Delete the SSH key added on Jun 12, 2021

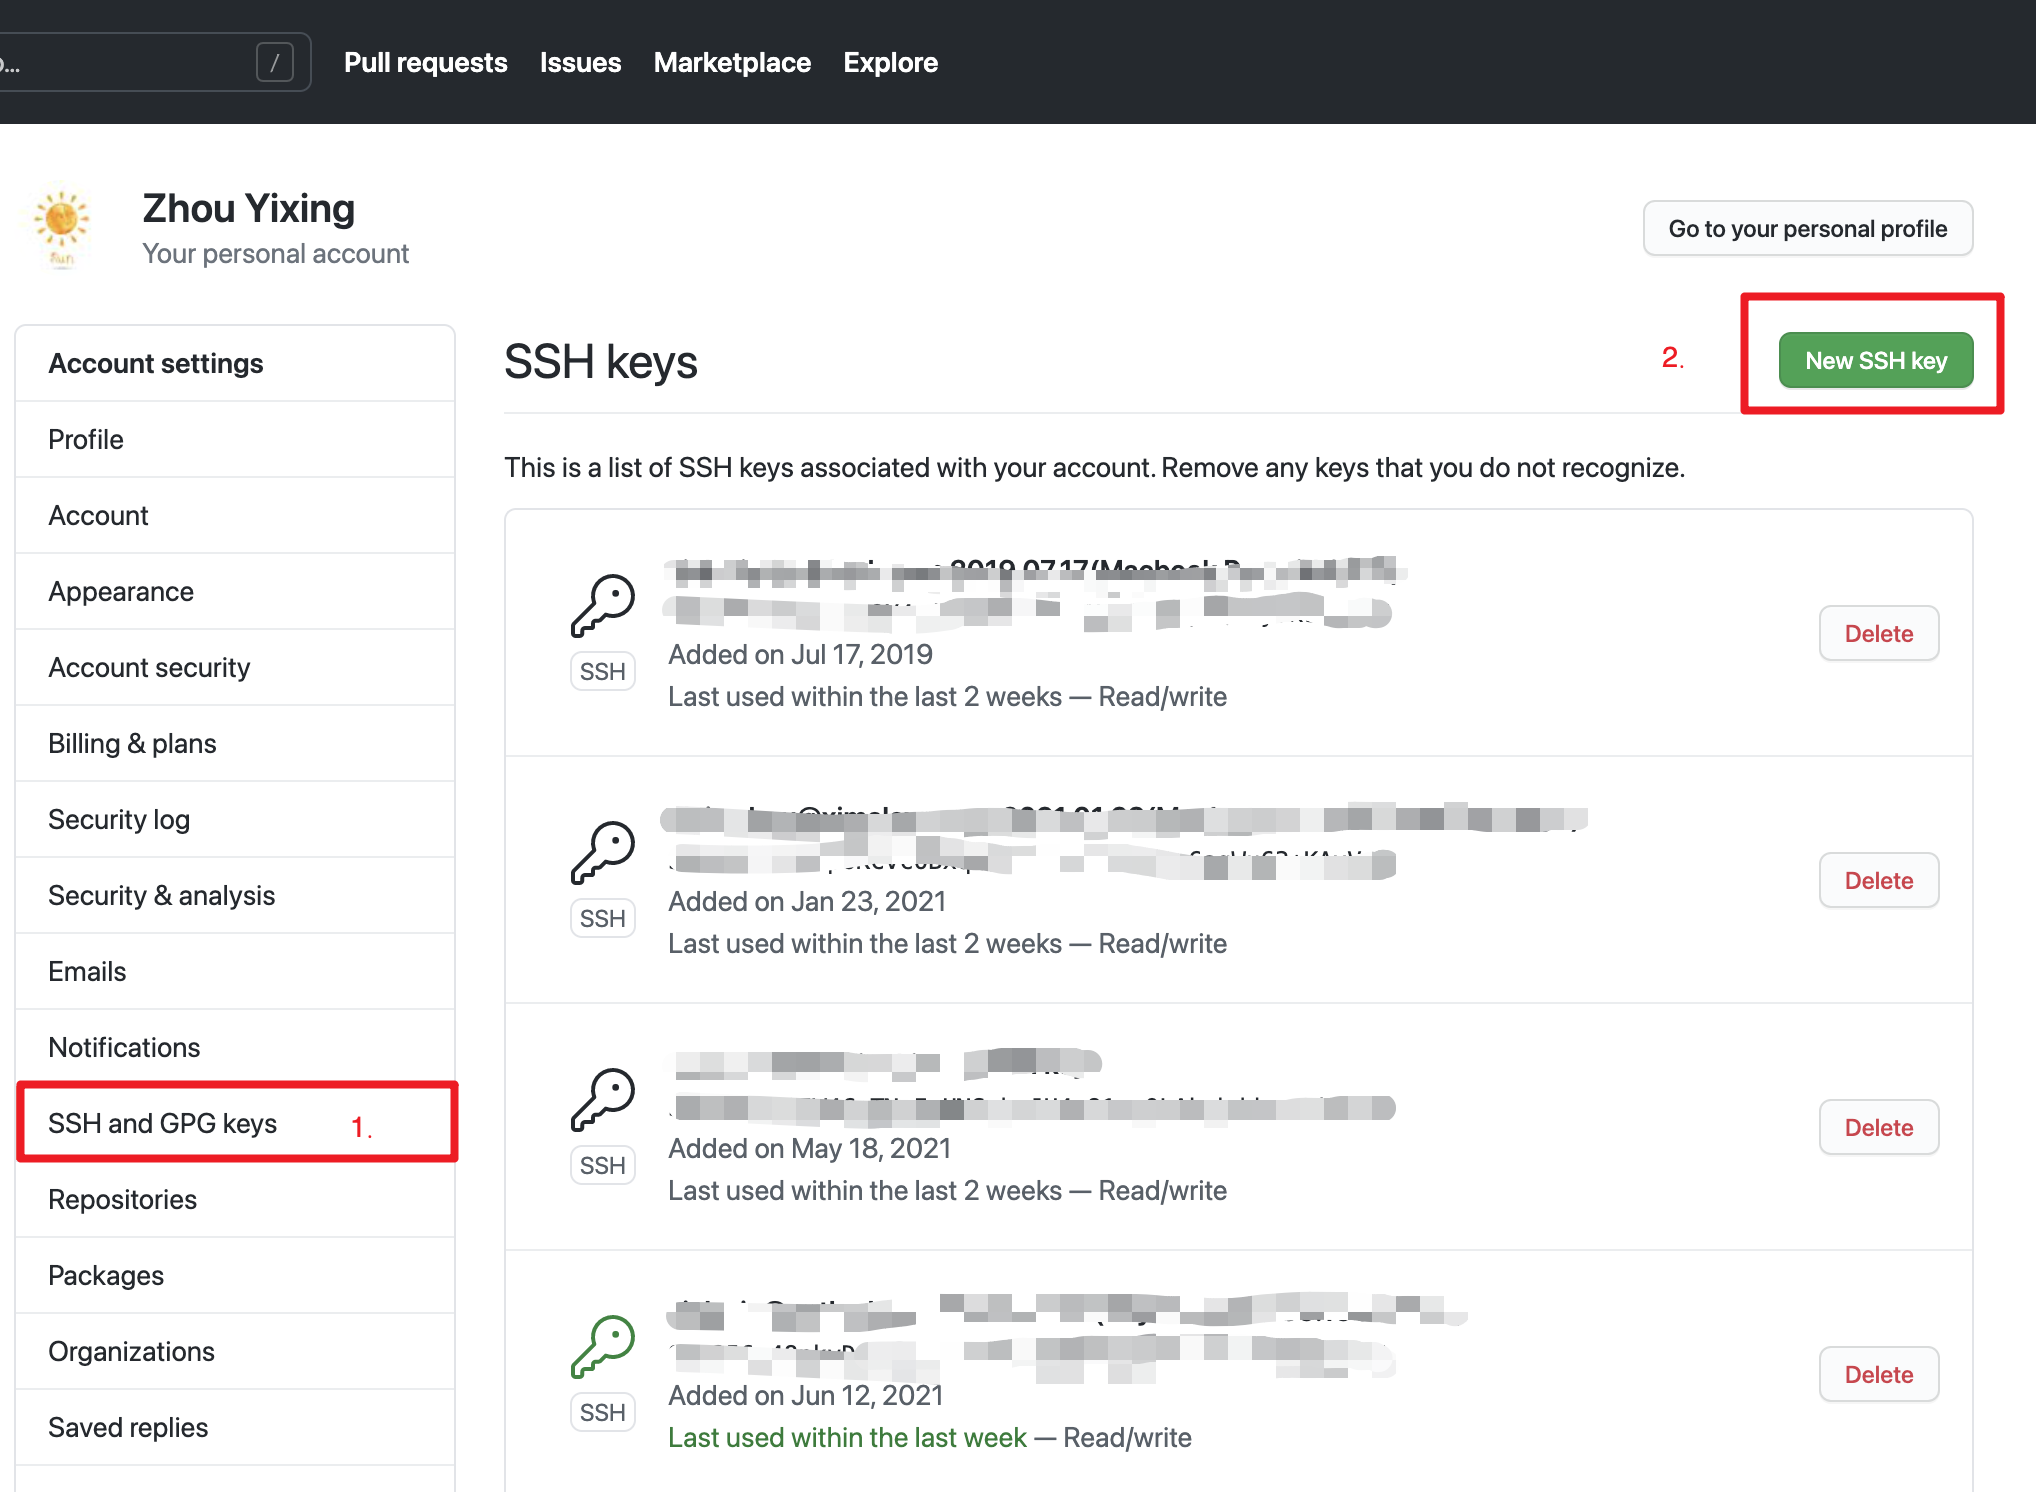[x=1879, y=1374]
